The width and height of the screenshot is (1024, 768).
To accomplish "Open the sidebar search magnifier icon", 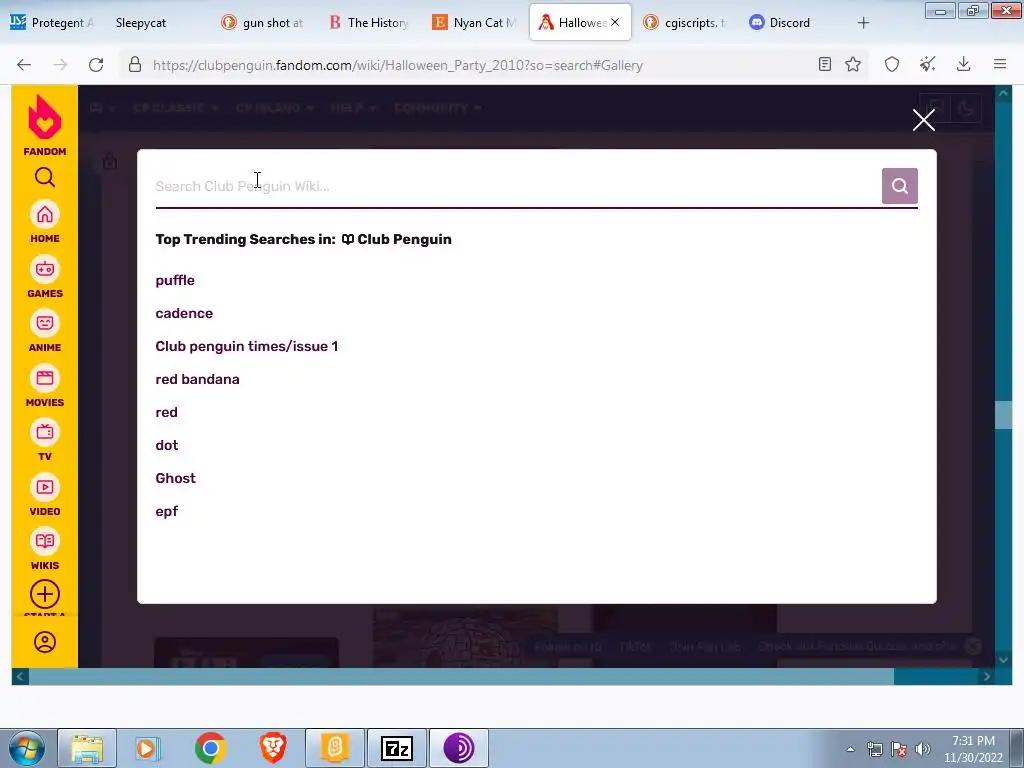I will pos(44,177).
